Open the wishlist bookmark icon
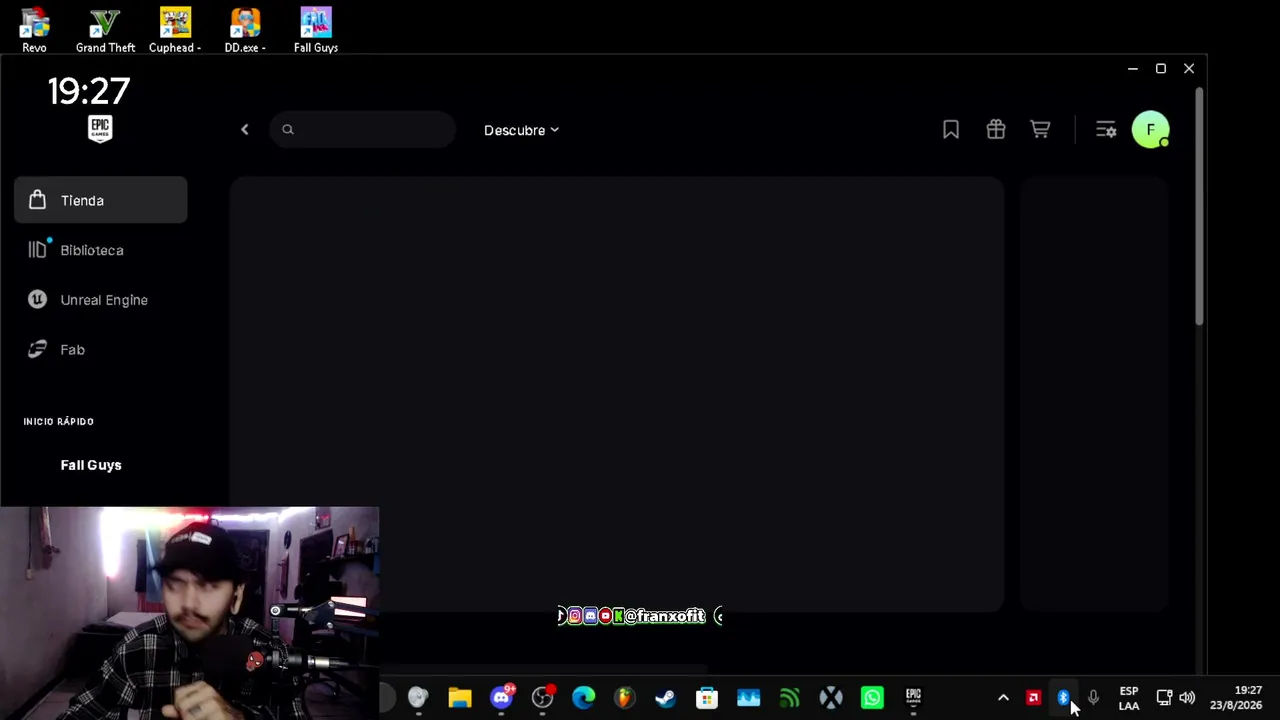1280x720 pixels. coord(951,129)
